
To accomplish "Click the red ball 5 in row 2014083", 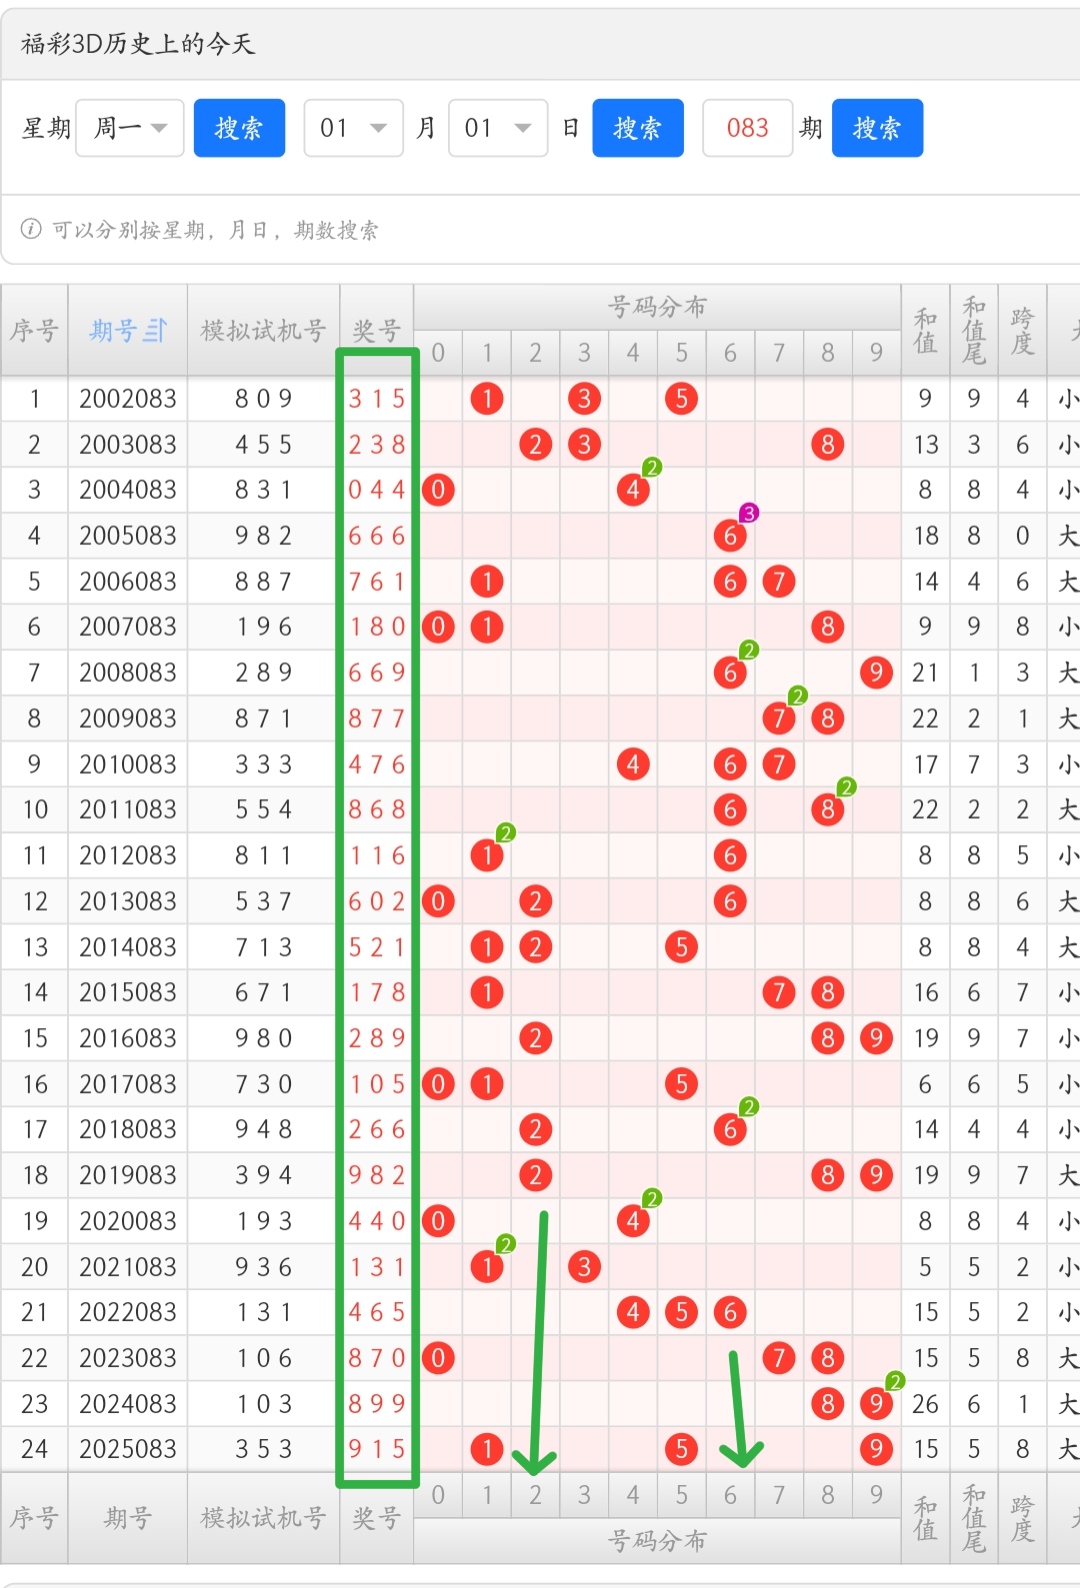I will pos(681,947).
